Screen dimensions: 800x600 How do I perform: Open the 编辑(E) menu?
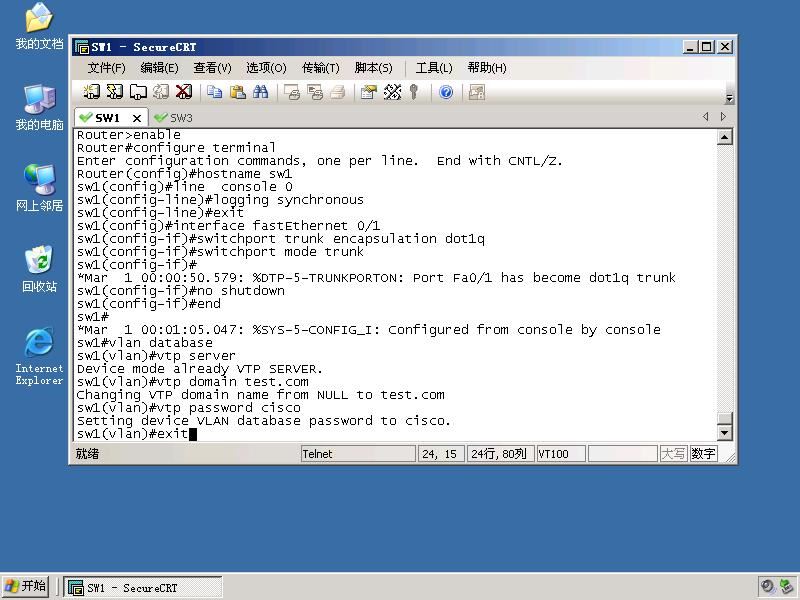159,68
